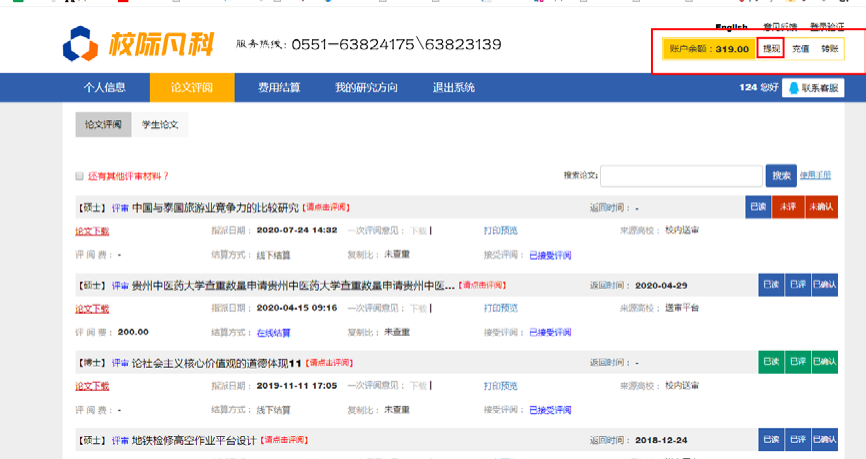Image resolution: width=866 pixels, height=459 pixels.
Task: Click the 校际凡科 logo icon
Action: tap(80, 45)
